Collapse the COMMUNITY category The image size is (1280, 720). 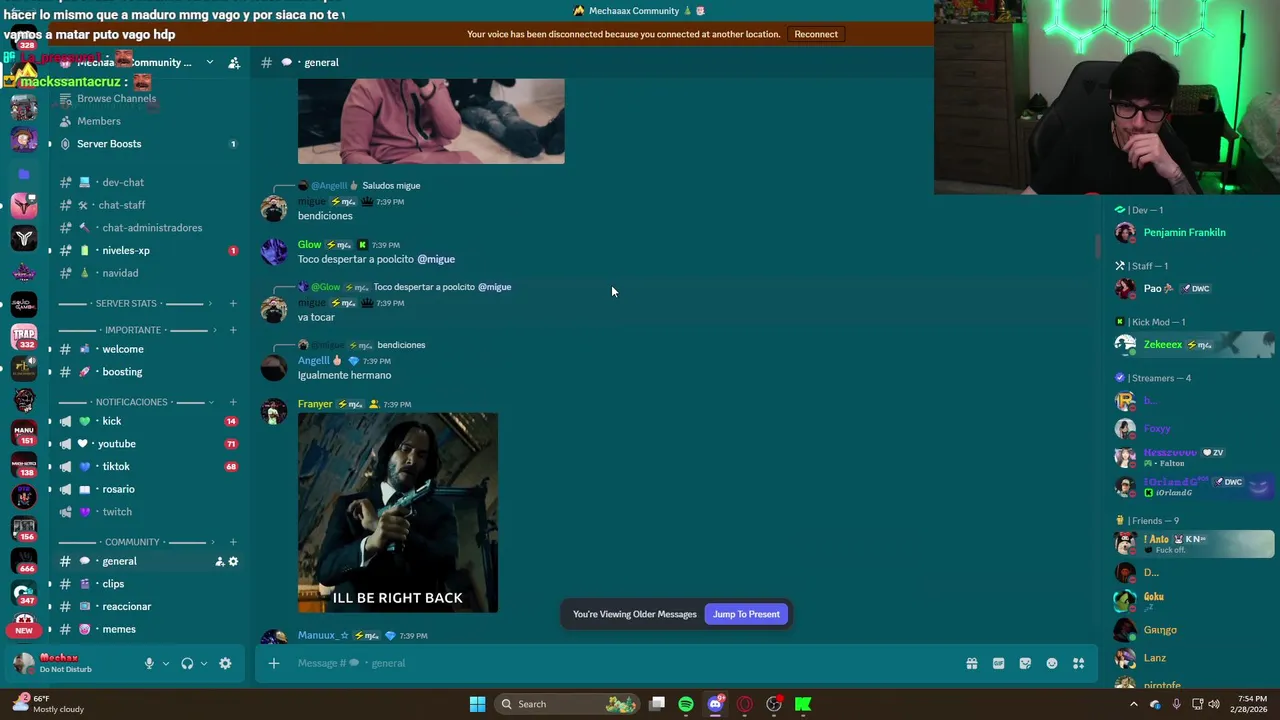tap(131, 542)
